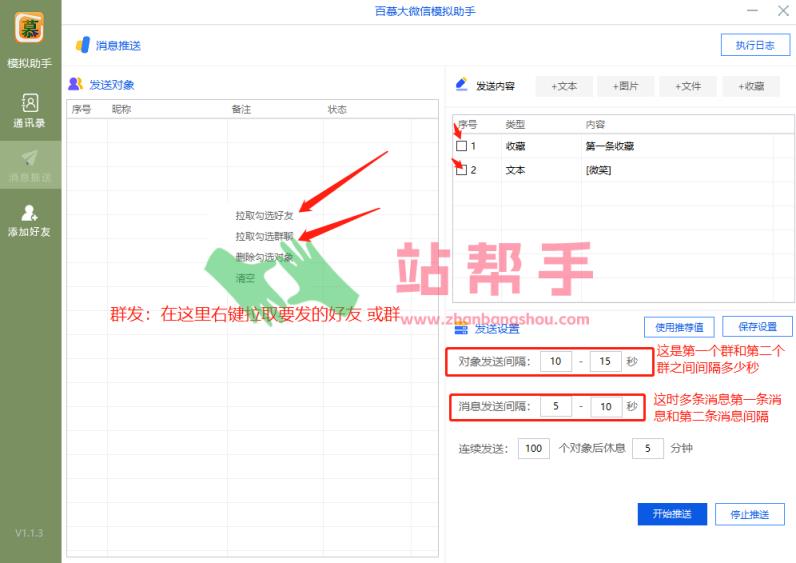Tick the checkbox for row 1 收藏

(x=461, y=146)
